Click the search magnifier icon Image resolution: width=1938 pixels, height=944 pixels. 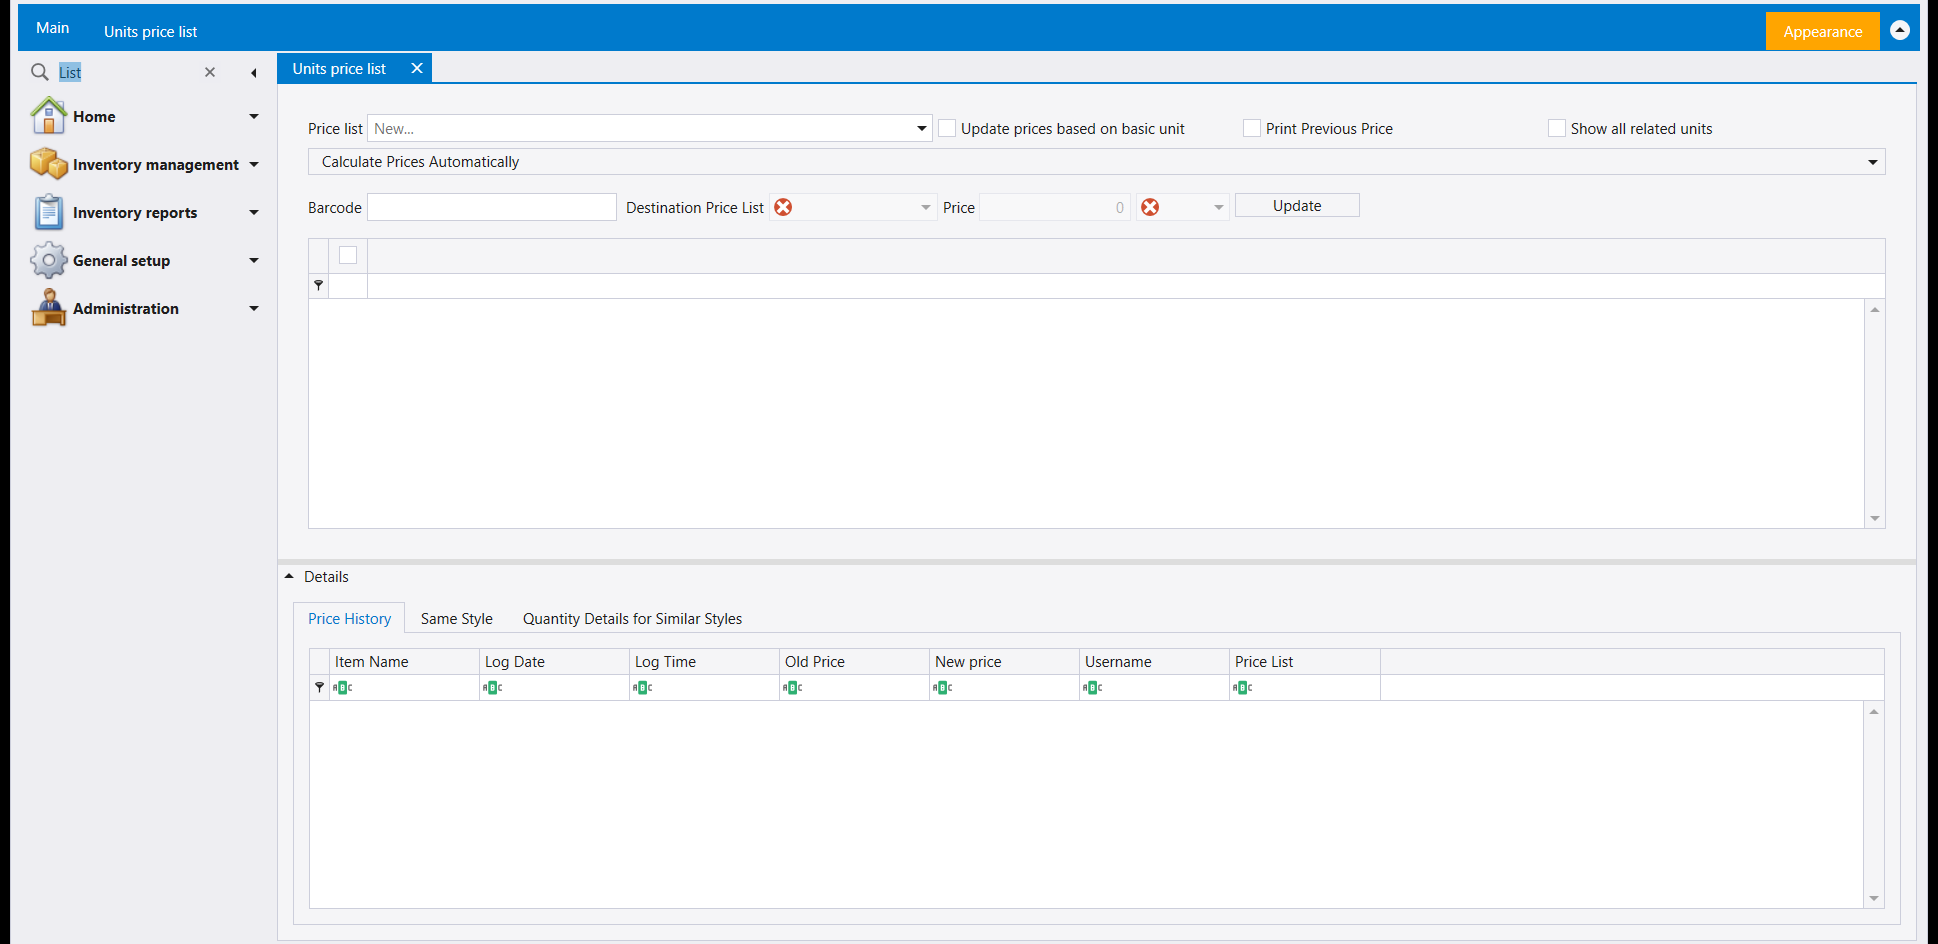coord(40,72)
